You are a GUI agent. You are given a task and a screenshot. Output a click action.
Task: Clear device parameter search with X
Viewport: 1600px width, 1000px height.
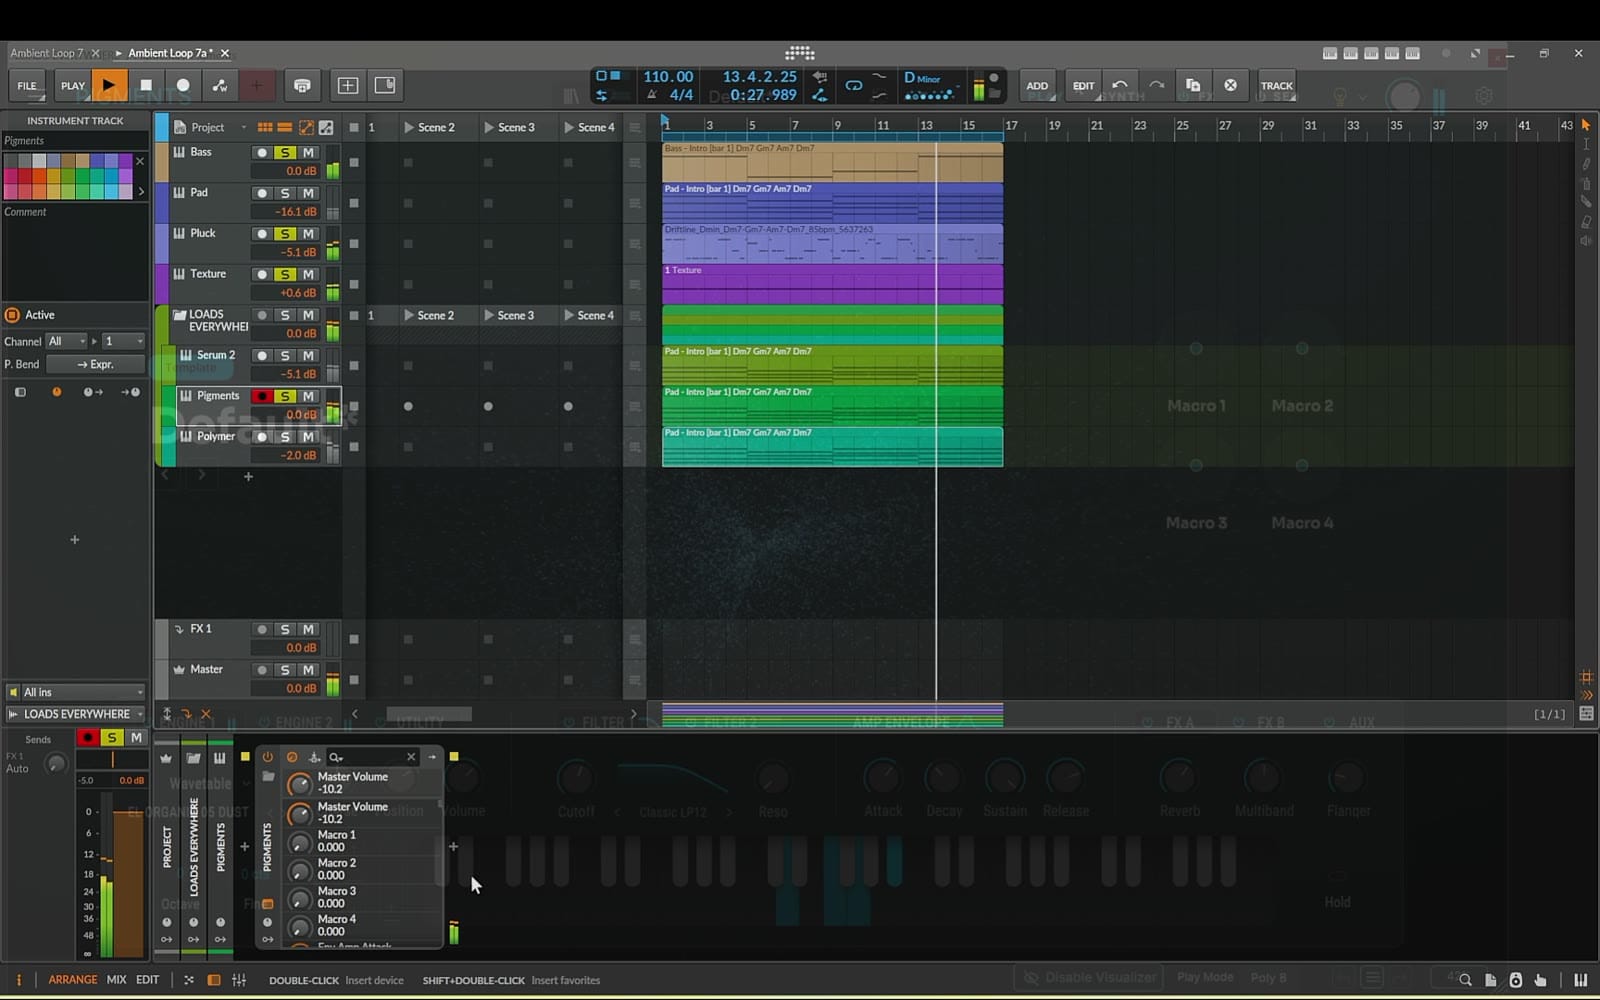point(410,757)
